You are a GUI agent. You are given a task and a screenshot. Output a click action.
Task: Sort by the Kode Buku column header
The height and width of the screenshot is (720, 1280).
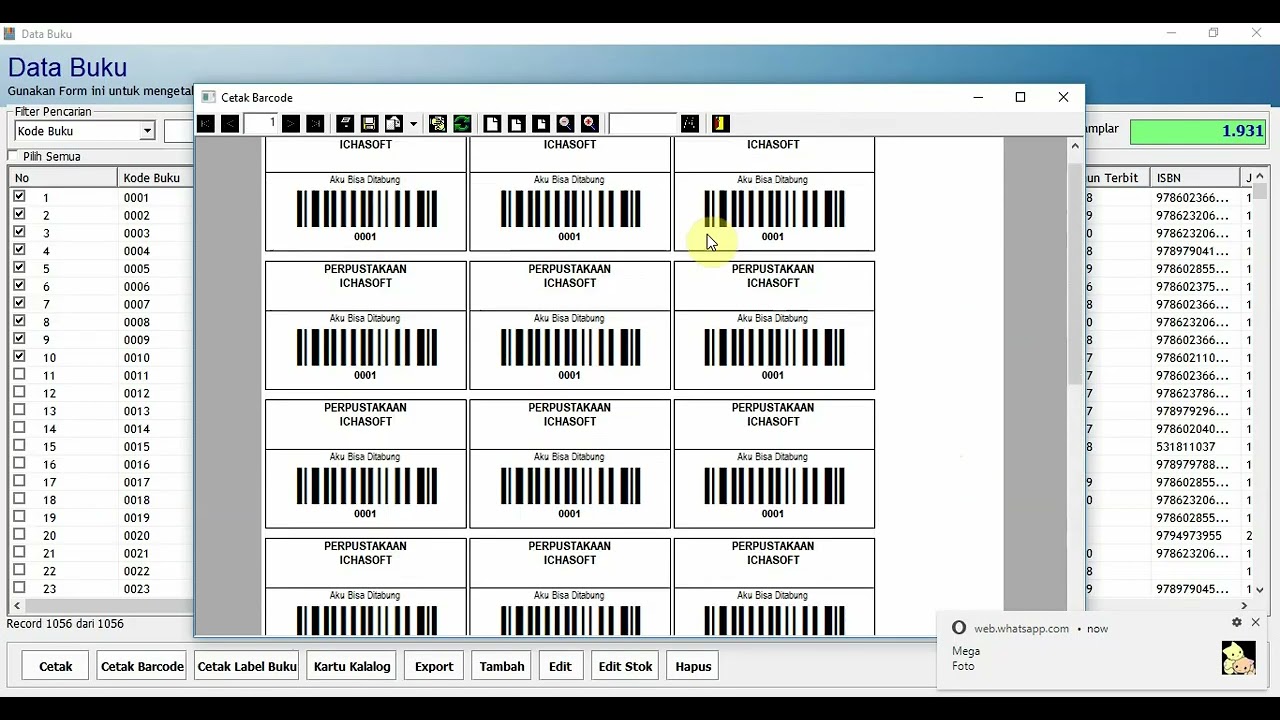(155, 178)
